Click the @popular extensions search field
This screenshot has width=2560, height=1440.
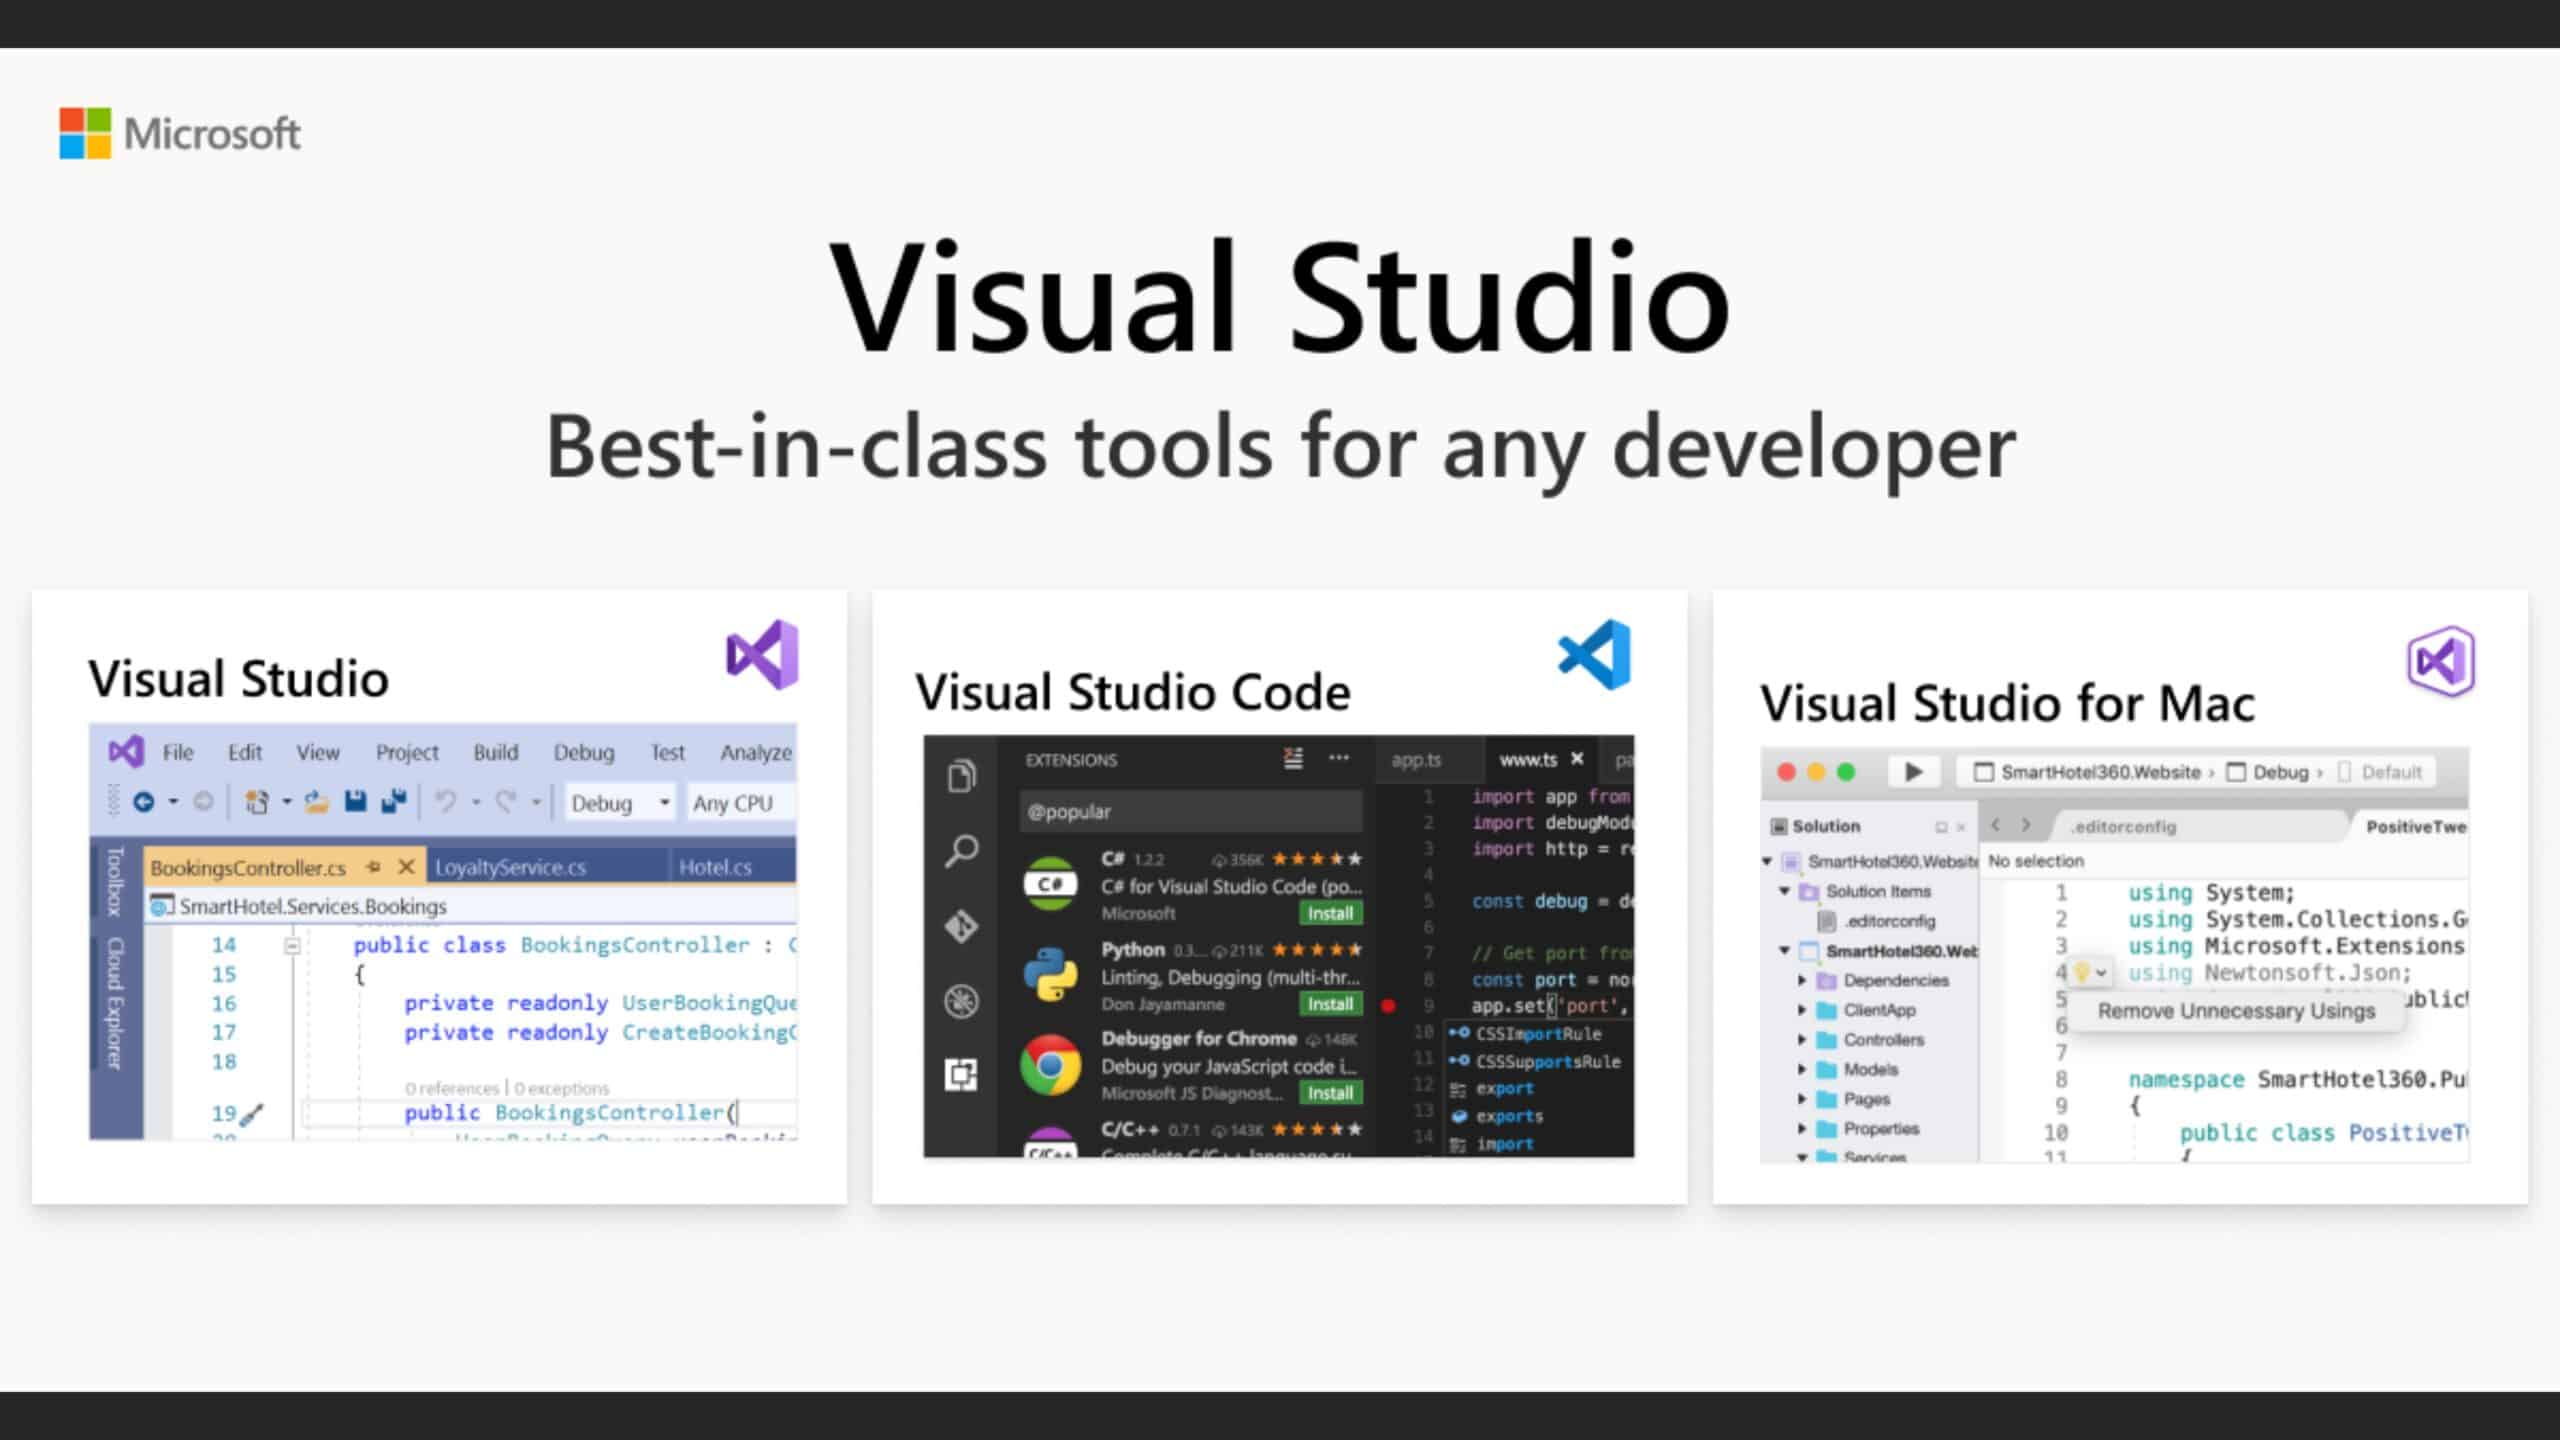pos(1191,811)
